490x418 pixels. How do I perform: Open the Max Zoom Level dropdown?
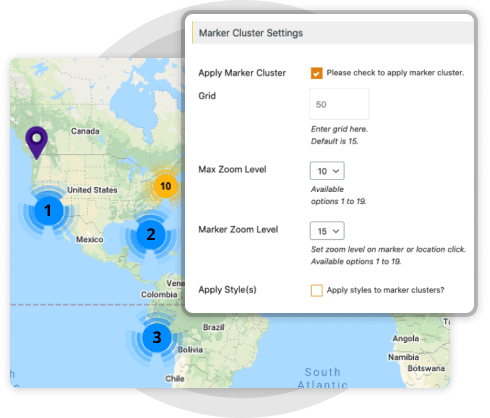[x=327, y=171]
